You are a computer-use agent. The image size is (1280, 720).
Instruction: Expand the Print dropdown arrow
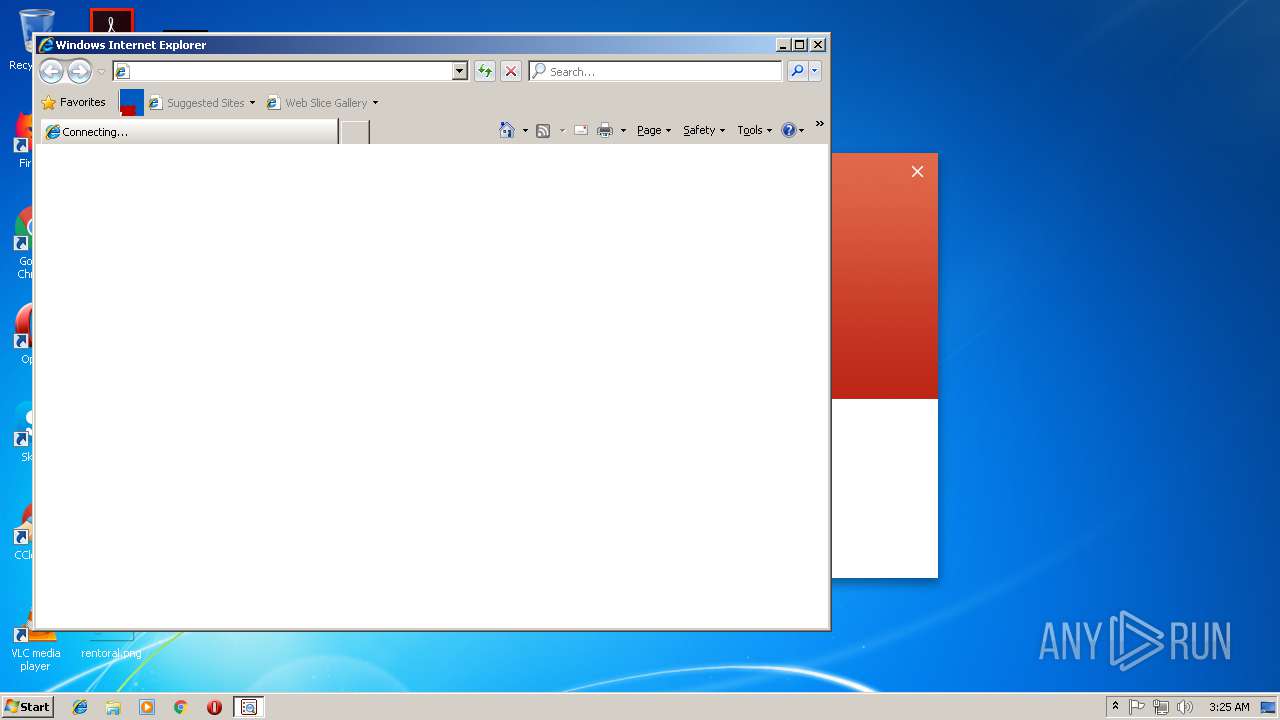coord(623,131)
